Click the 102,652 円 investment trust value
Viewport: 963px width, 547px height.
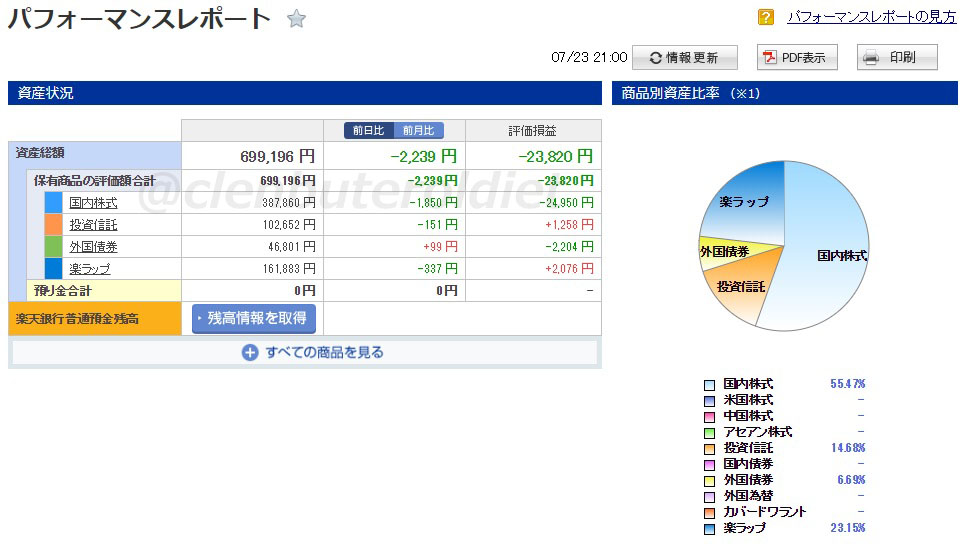tap(289, 225)
